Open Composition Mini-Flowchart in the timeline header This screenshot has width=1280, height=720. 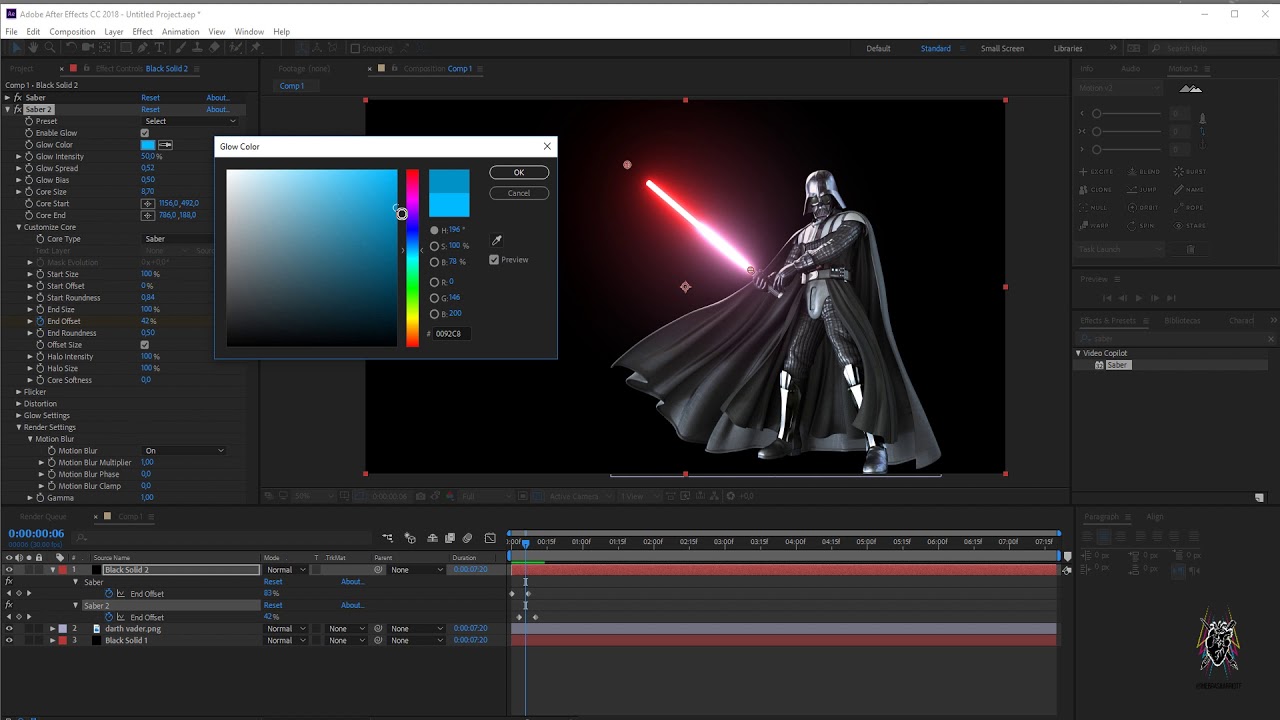[x=388, y=538]
